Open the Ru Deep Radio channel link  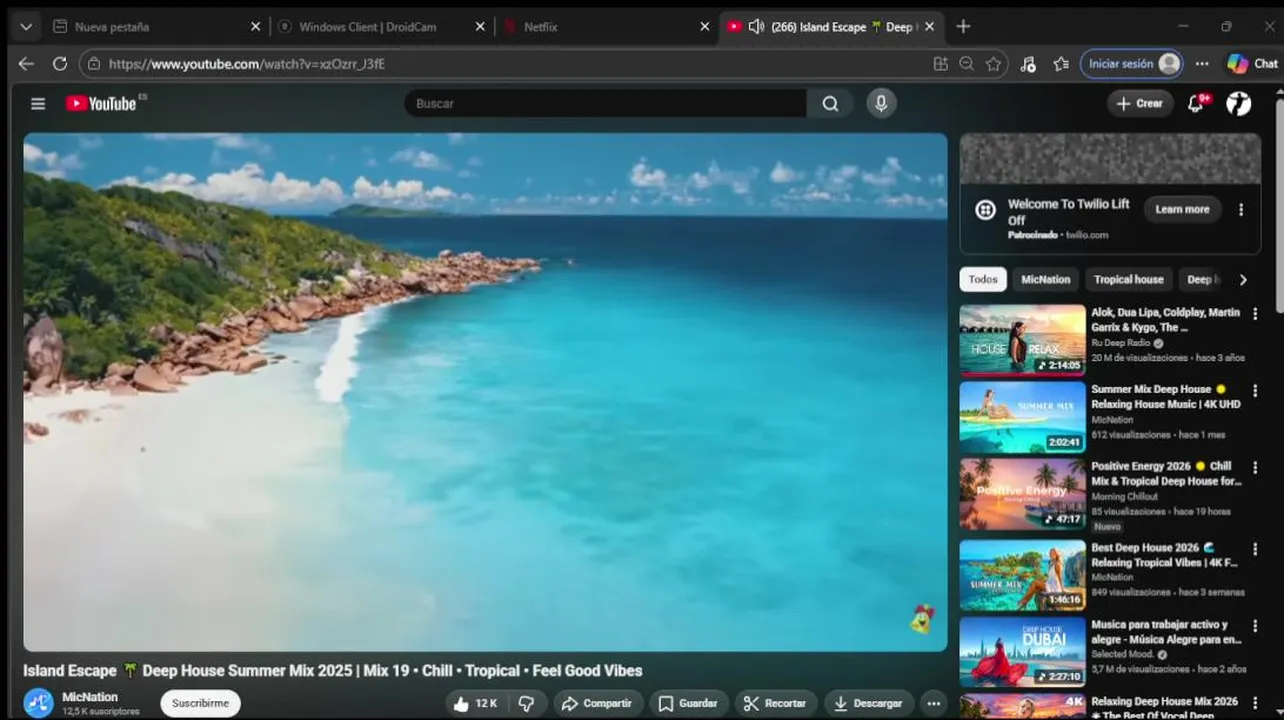tap(1122, 343)
